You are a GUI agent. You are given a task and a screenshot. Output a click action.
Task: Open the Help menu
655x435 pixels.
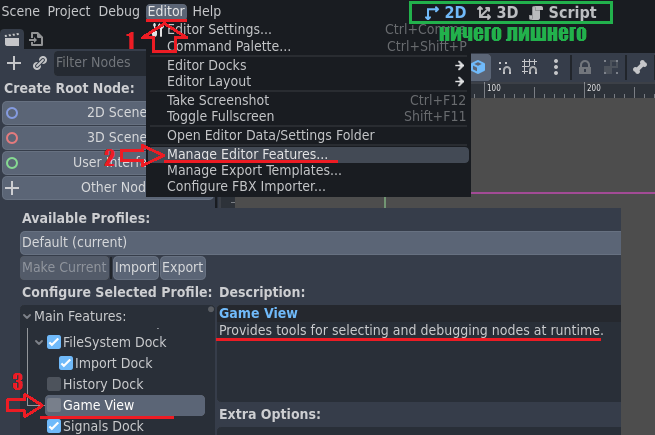(207, 11)
